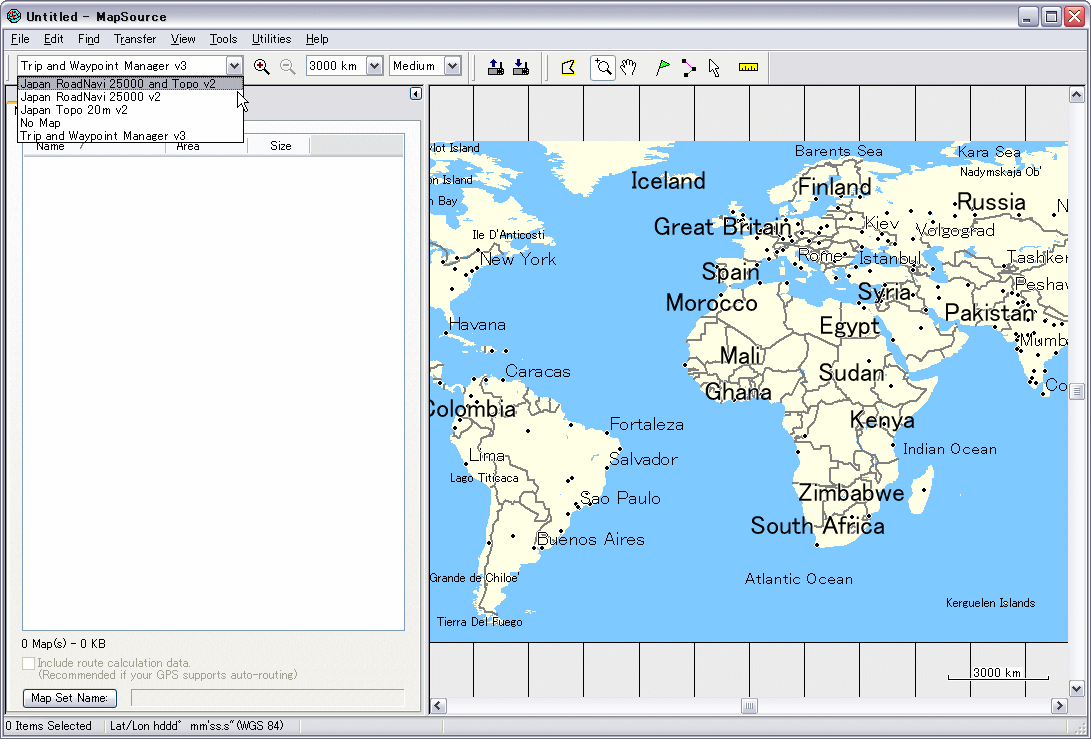Open the Medium detail level dropdown
Image resolution: width=1091 pixels, height=739 pixels.
click(452, 66)
